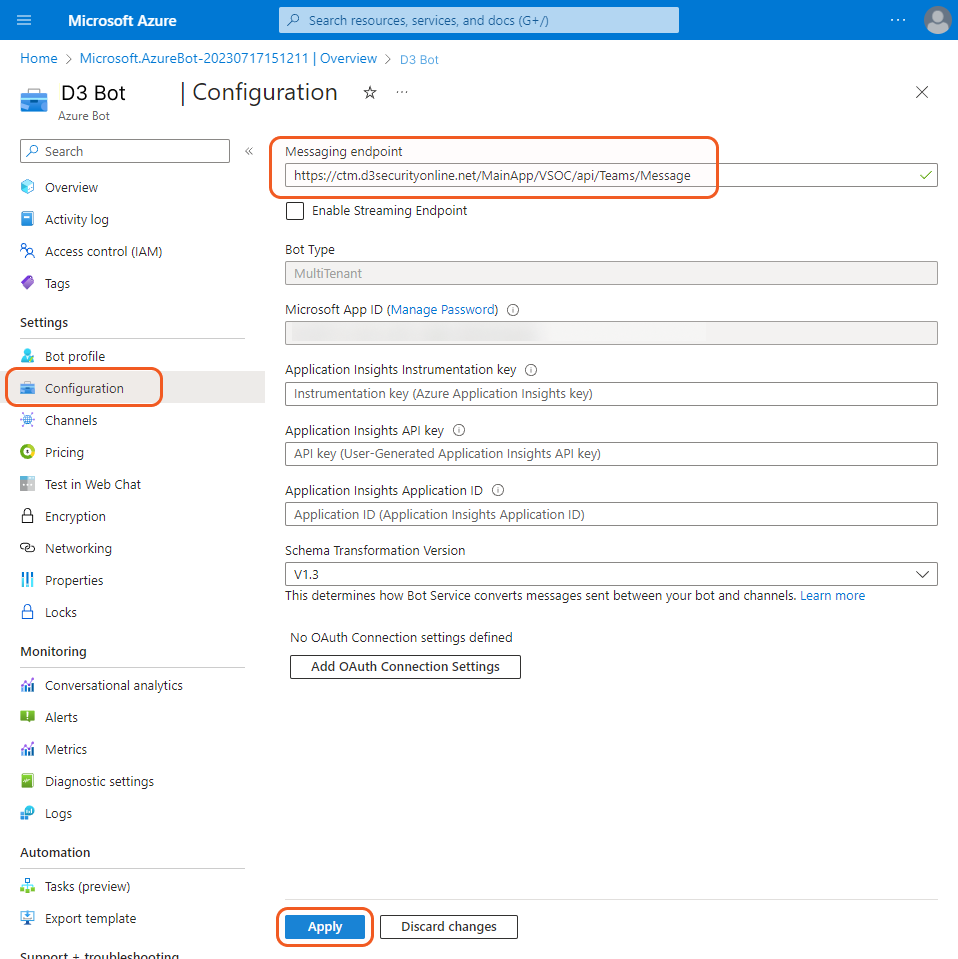Click the Export template icon

pyautogui.click(x=28, y=918)
